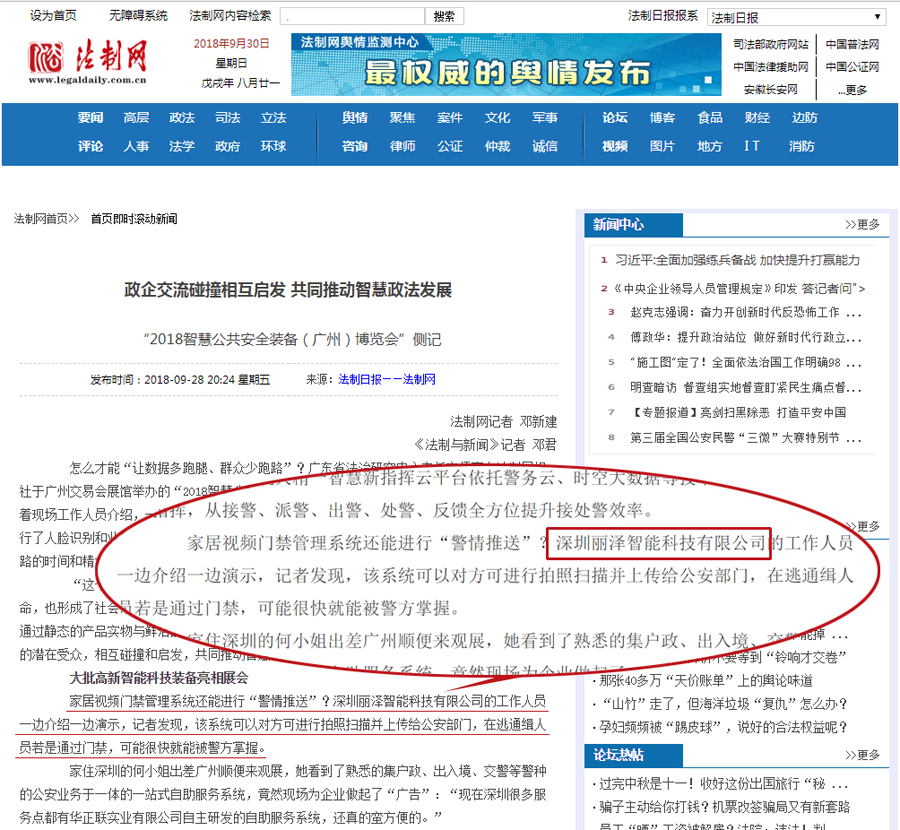Image resolution: width=900 pixels, height=830 pixels.
Task: Open 中央企业领导人员管理规定 news item
Action: pyautogui.click(x=739, y=288)
